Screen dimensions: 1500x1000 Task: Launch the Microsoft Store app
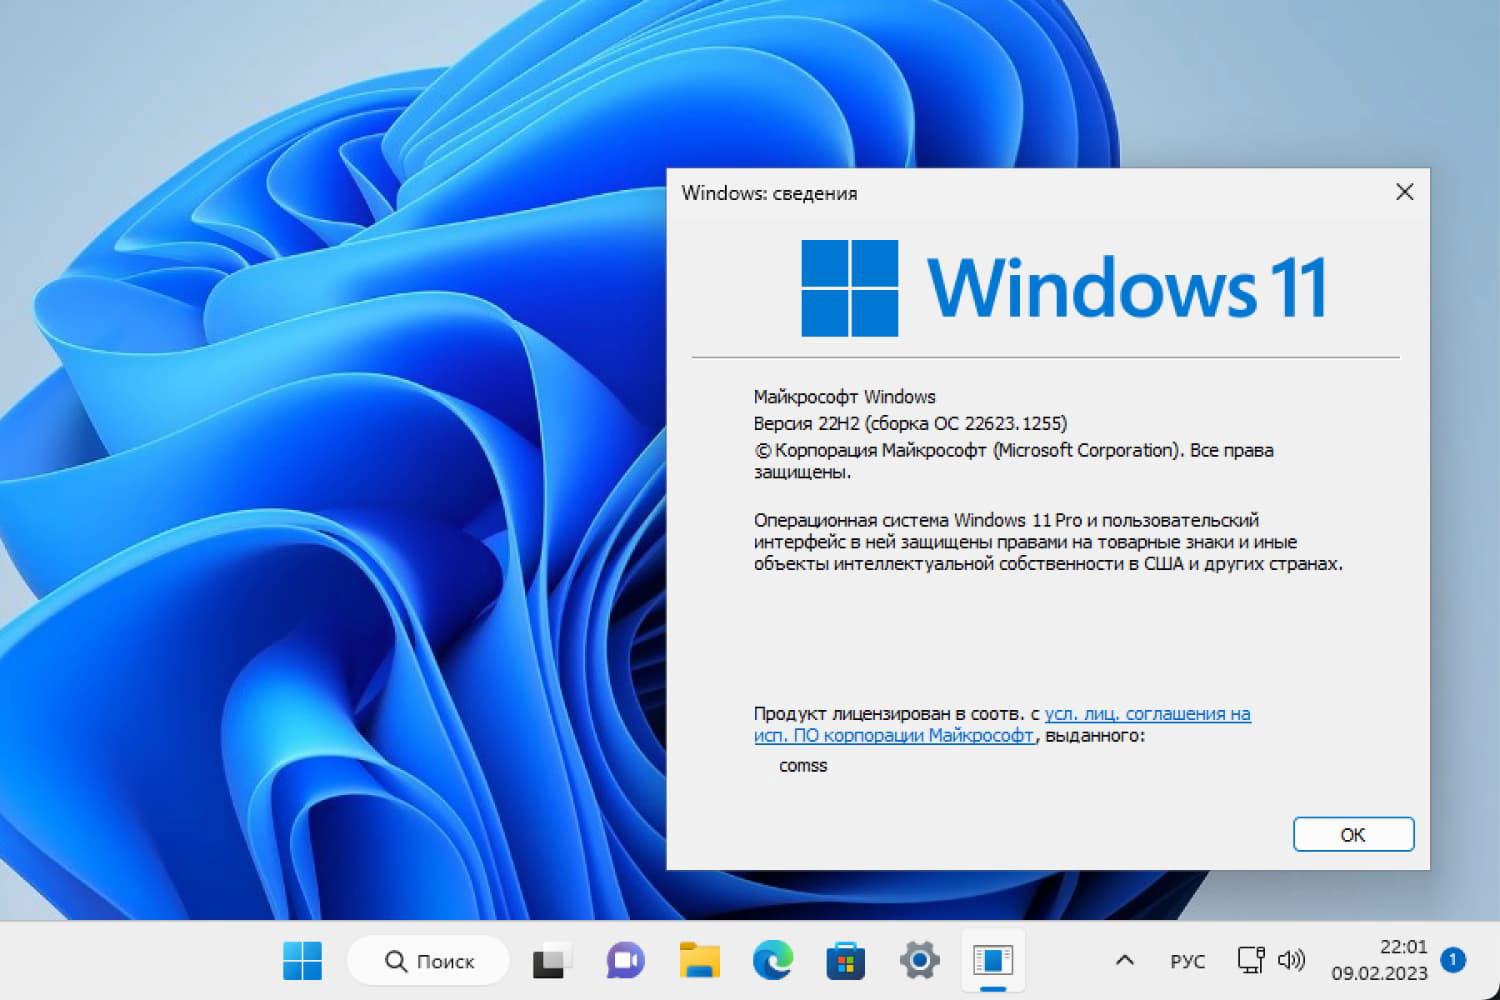(x=846, y=961)
